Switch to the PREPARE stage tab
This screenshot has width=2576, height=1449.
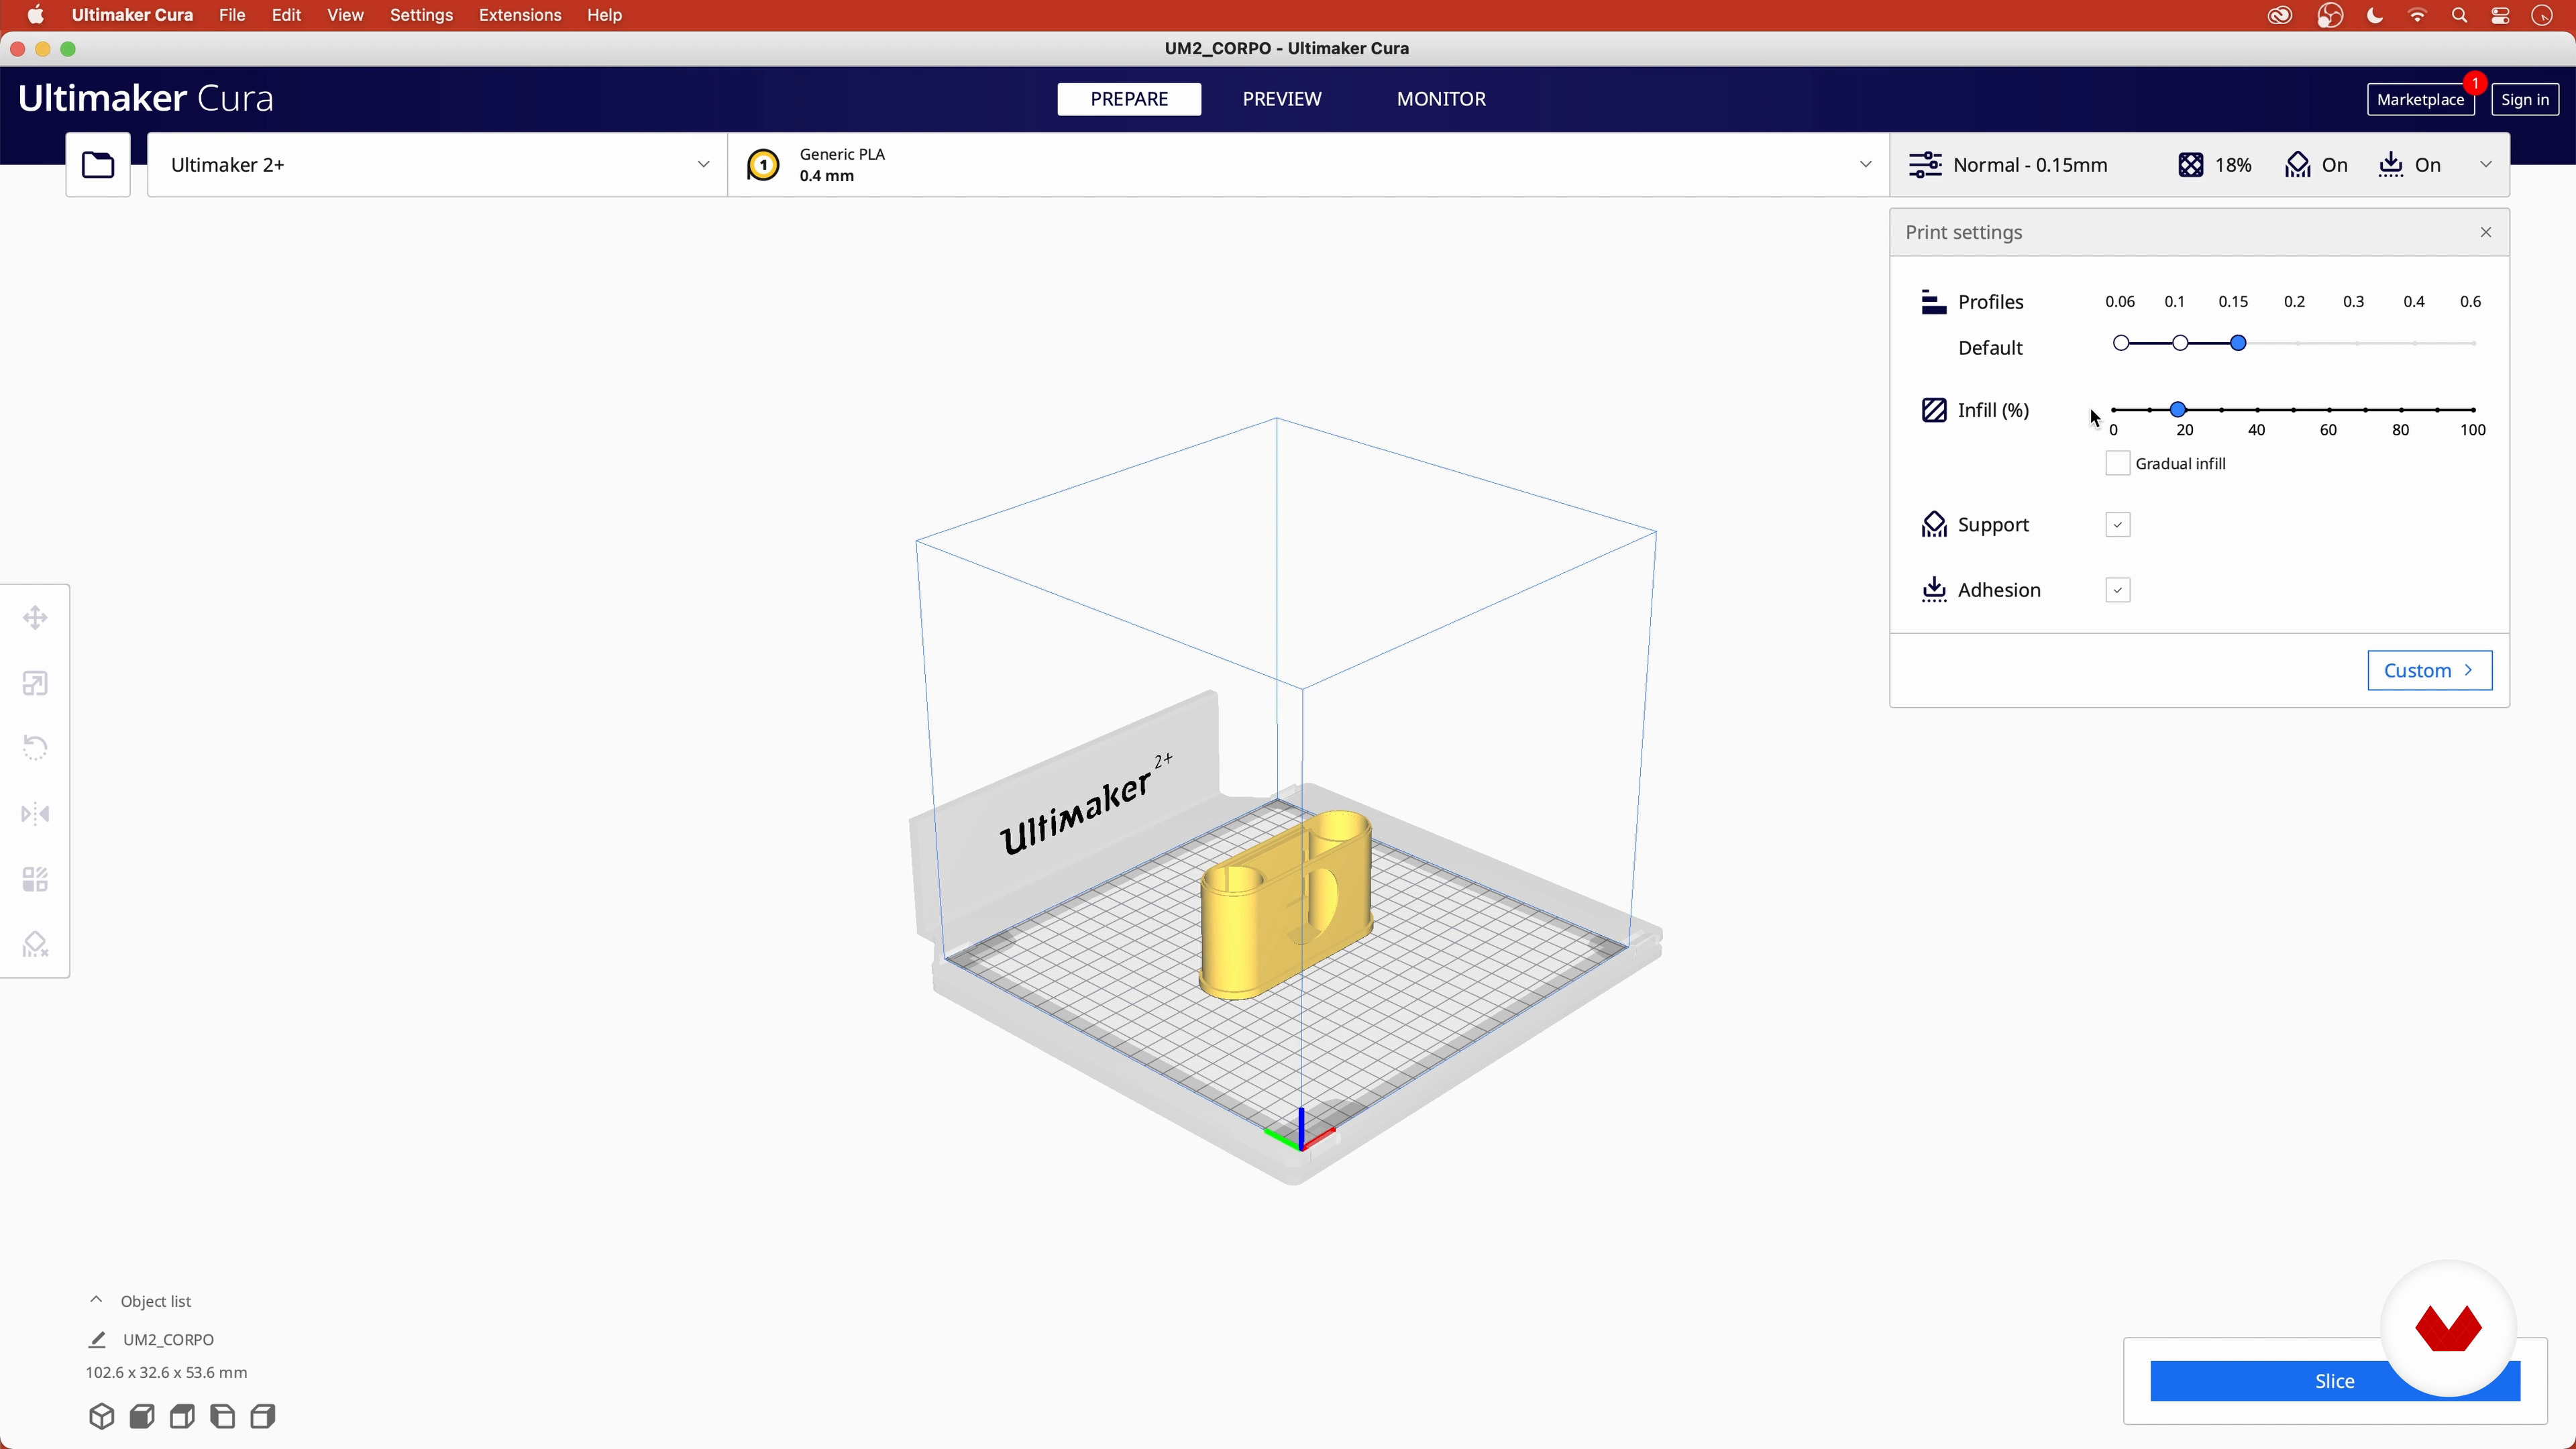1129,99
